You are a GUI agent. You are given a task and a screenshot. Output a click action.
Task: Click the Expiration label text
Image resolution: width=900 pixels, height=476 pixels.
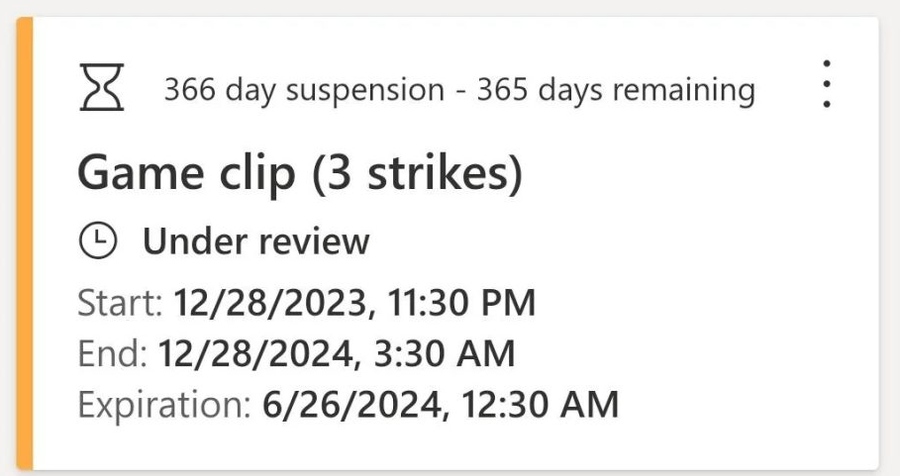coord(165,405)
